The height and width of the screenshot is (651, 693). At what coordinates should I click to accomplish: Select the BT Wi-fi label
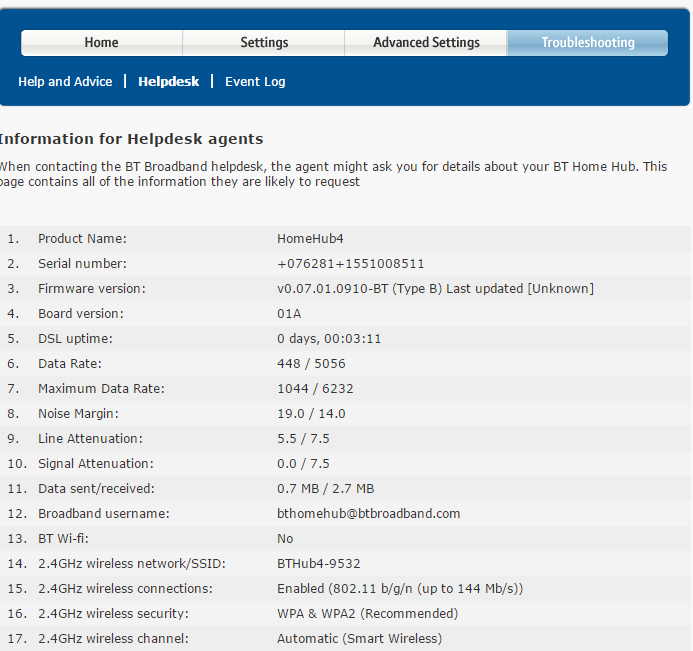pos(63,539)
